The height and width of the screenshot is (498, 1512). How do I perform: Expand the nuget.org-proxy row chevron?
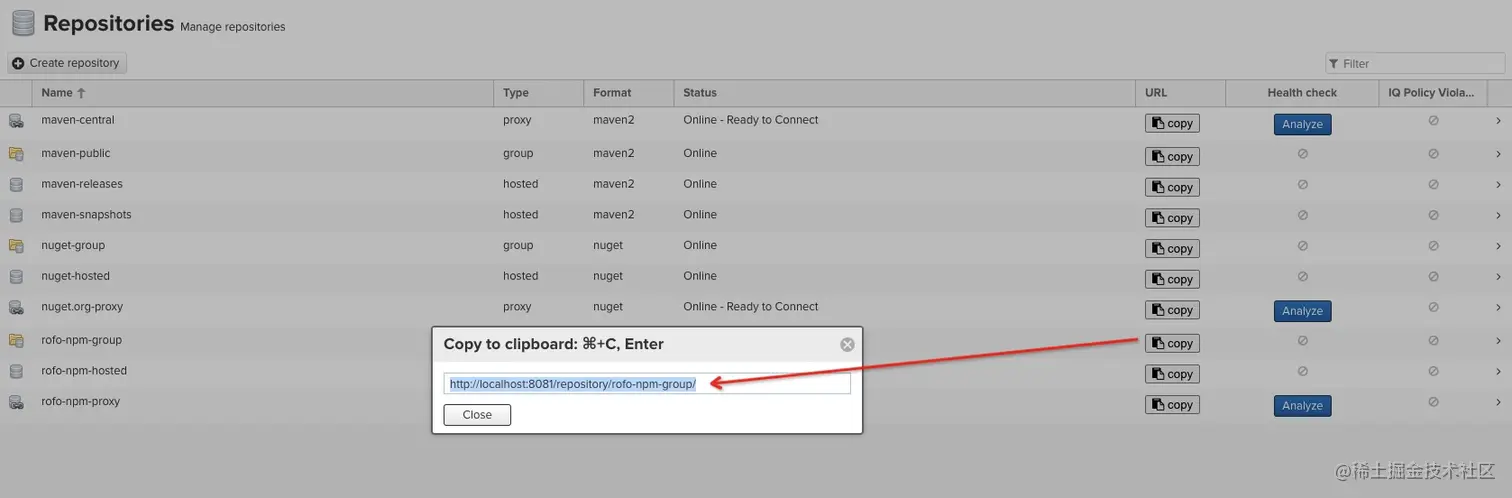(x=1498, y=307)
